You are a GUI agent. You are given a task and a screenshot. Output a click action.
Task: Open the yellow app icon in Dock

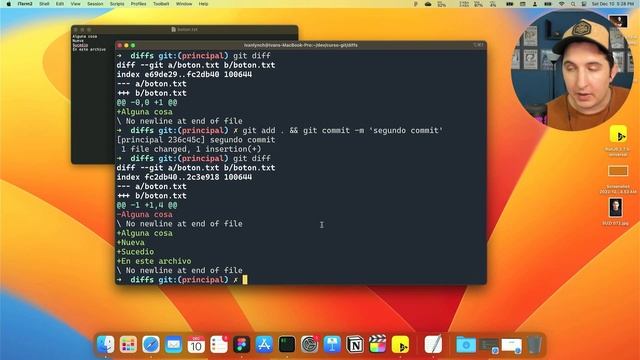click(x=400, y=345)
